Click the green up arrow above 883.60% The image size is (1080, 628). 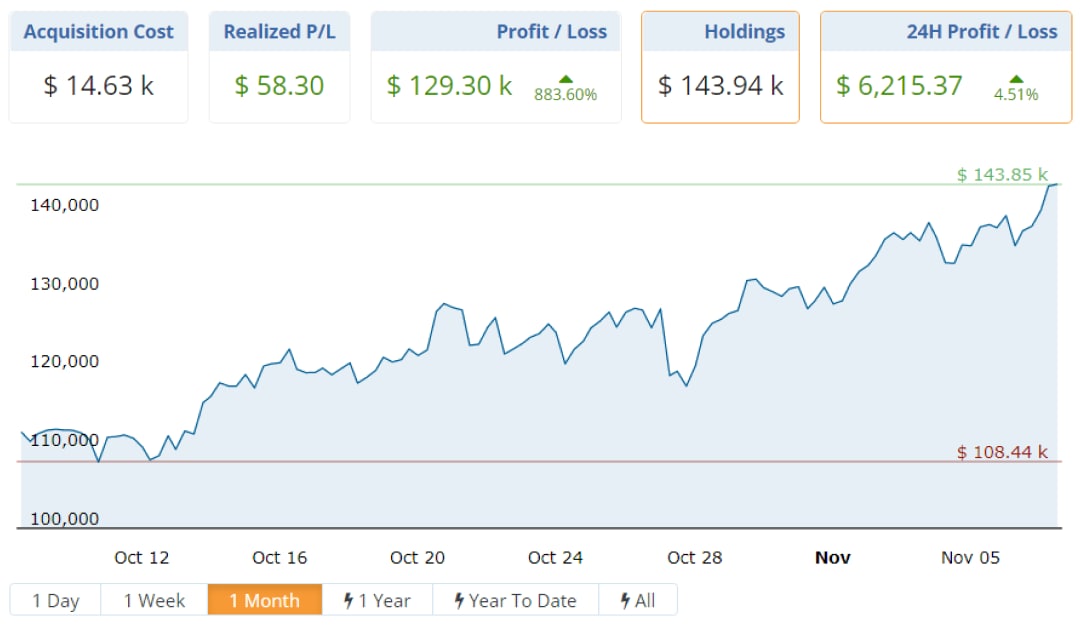tap(566, 79)
